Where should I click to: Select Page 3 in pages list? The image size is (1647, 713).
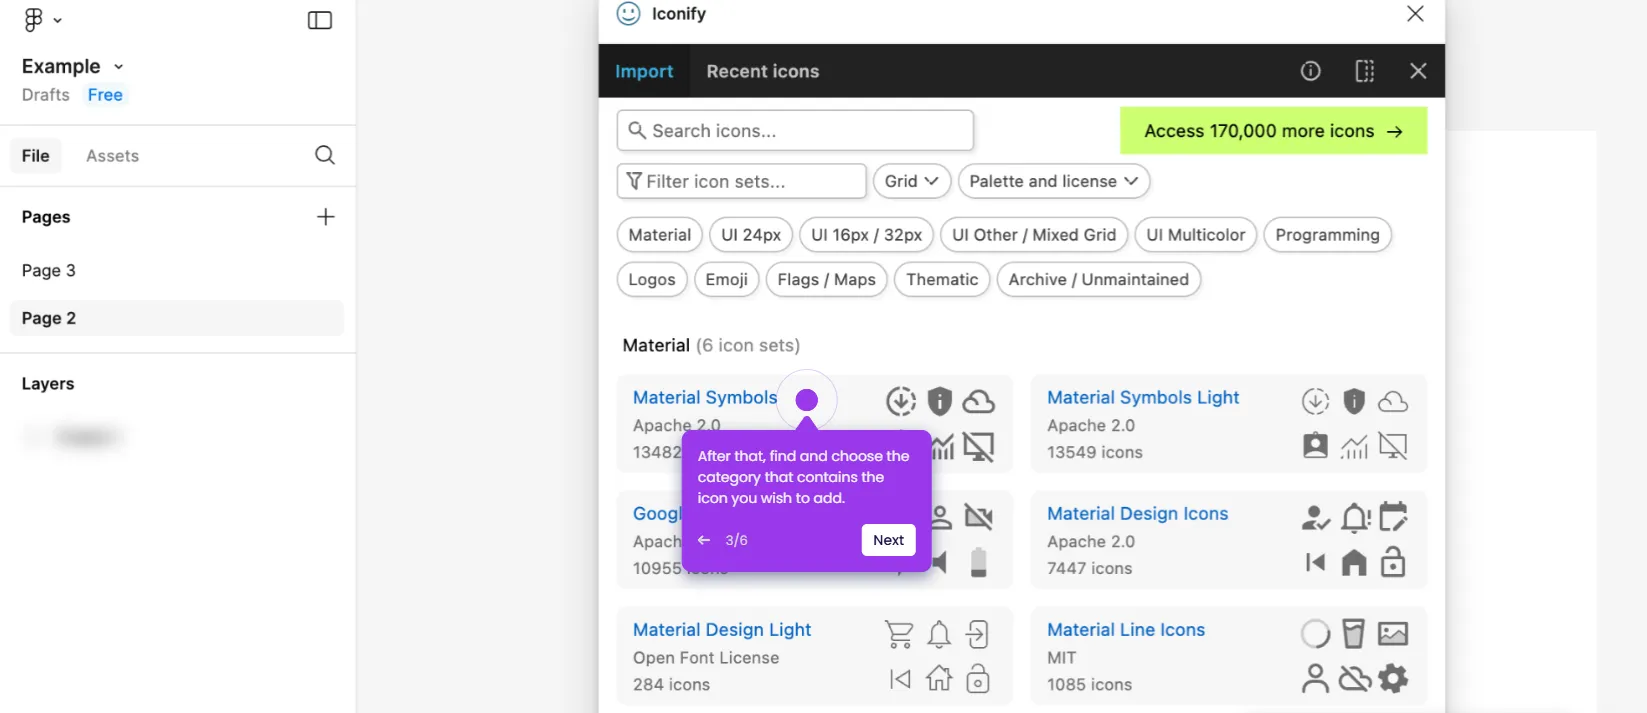pyautogui.click(x=177, y=271)
